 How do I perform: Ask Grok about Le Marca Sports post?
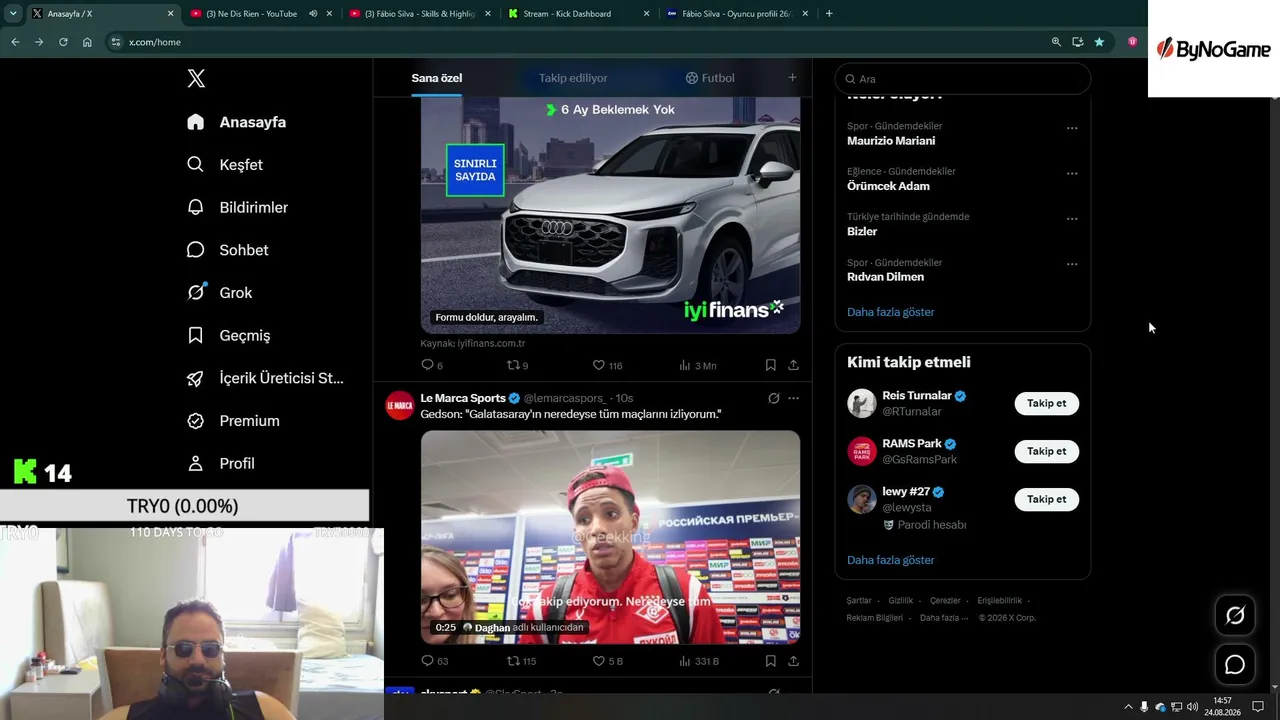coord(773,398)
